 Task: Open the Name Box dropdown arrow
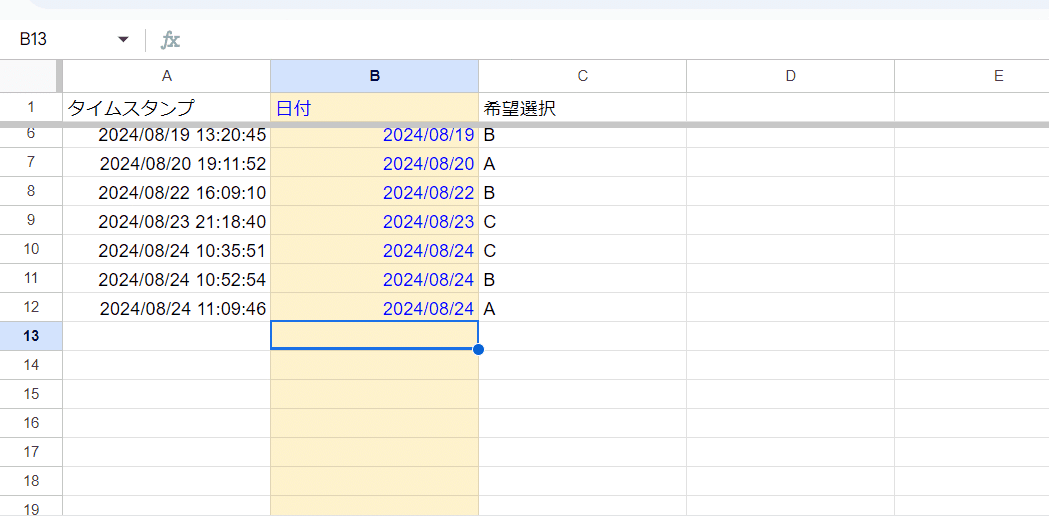click(x=123, y=40)
